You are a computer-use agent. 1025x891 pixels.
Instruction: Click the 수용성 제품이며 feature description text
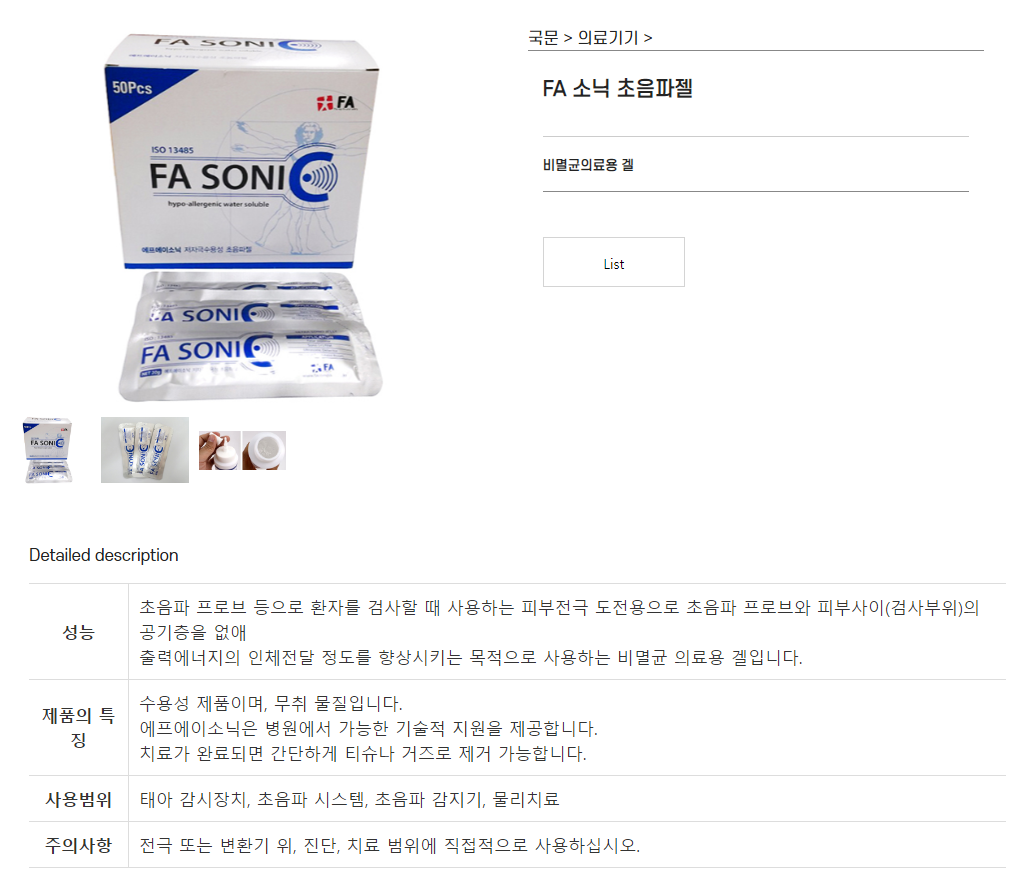point(271,703)
